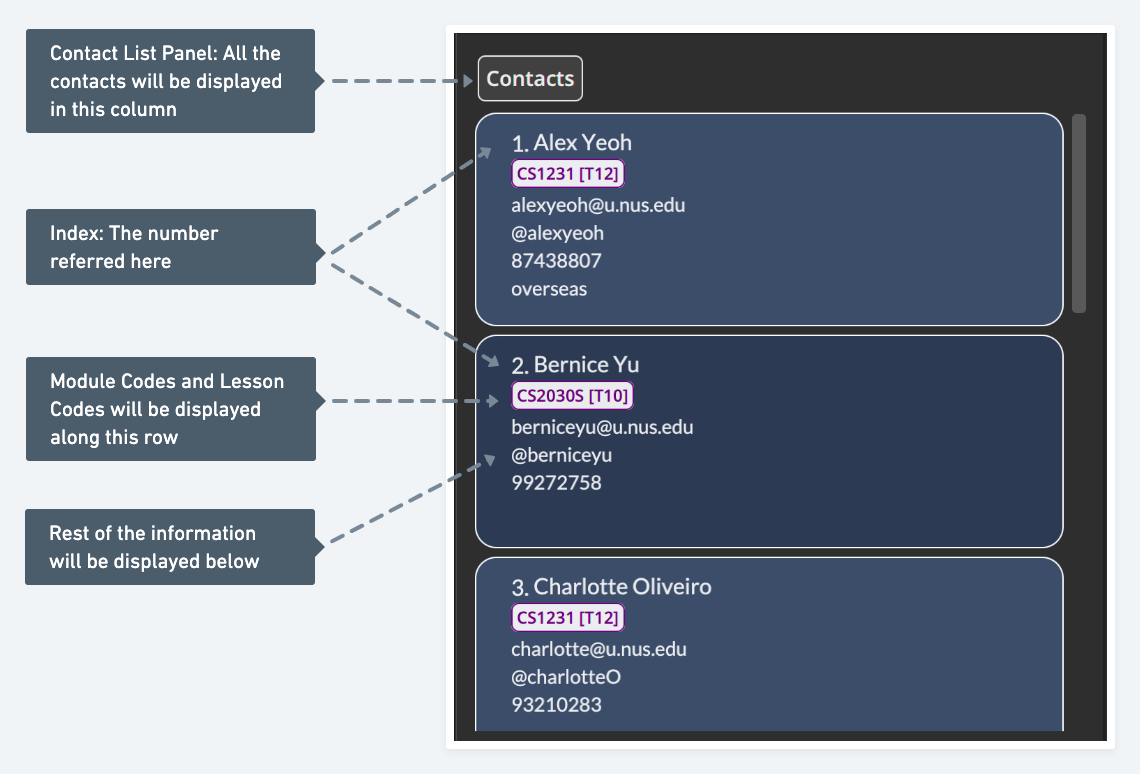The image size is (1140, 774).
Task: Click Charlotte's CS1231 [T12] module tag
Action: (568, 618)
